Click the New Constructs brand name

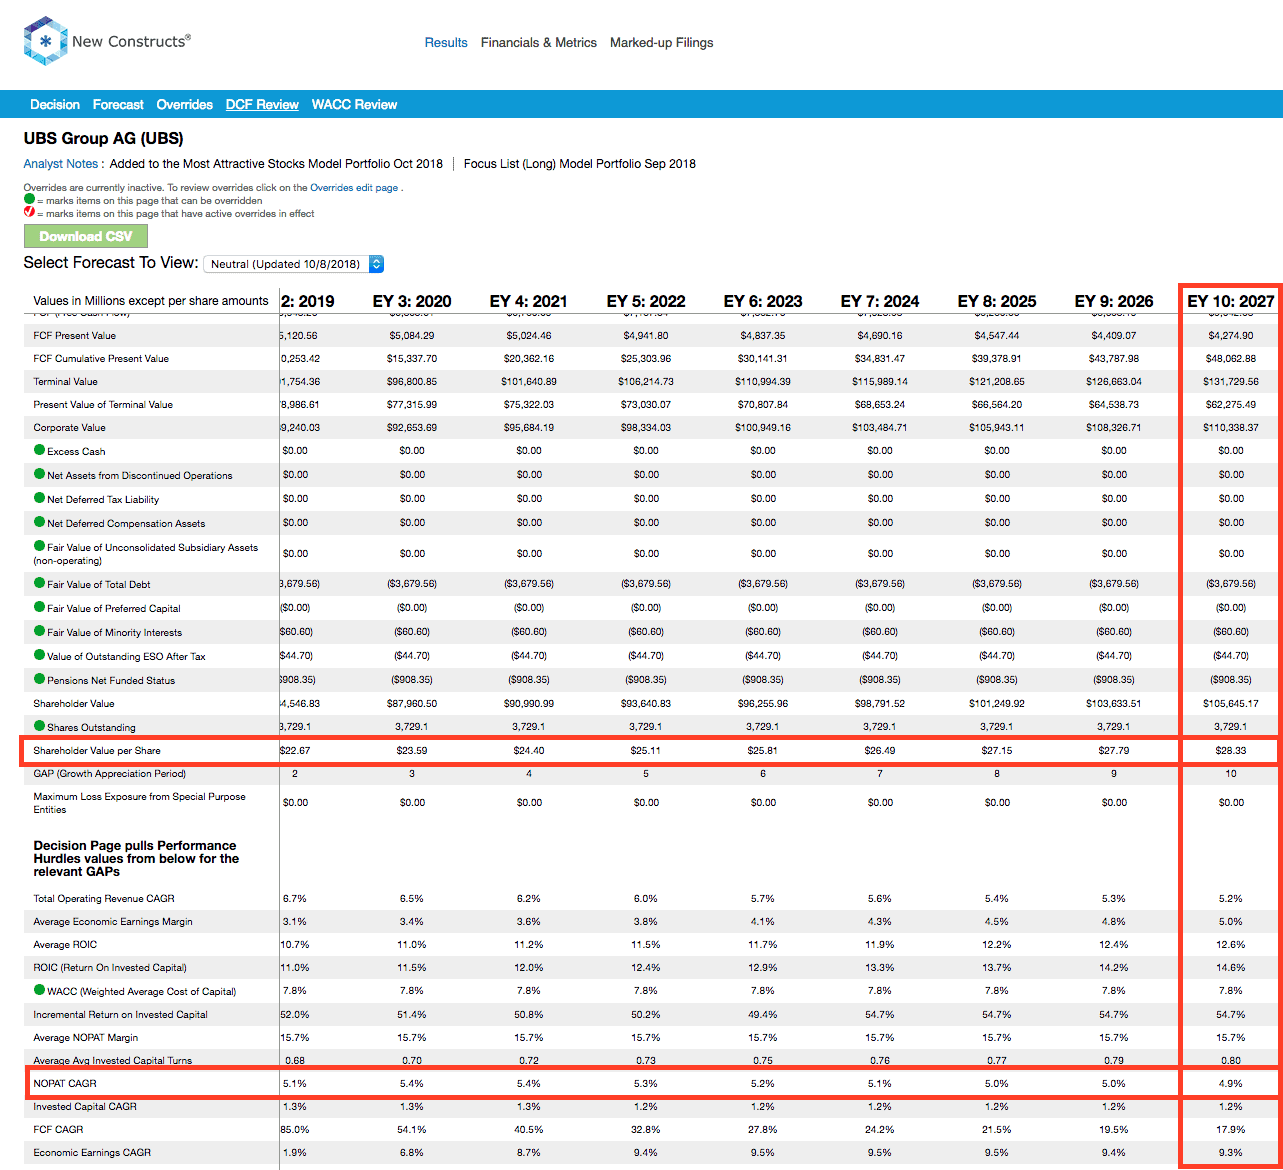[x=131, y=42]
